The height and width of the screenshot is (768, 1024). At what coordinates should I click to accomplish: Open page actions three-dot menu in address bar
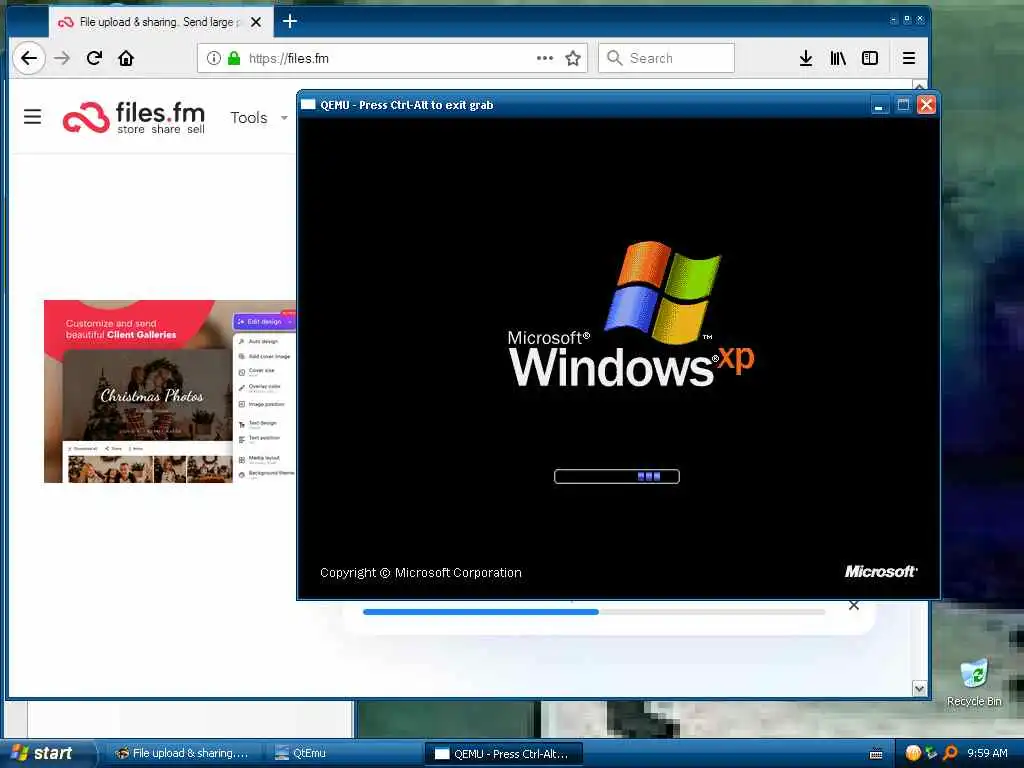545,58
